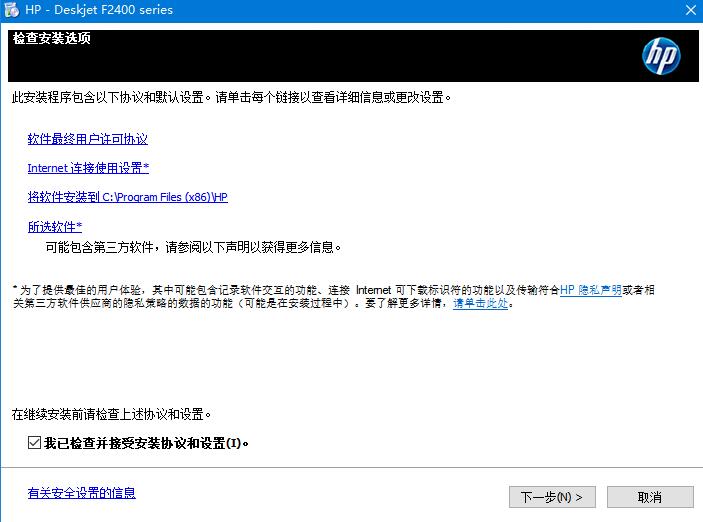Open the 有关安全设置的信息 link

pyautogui.click(x=81, y=493)
